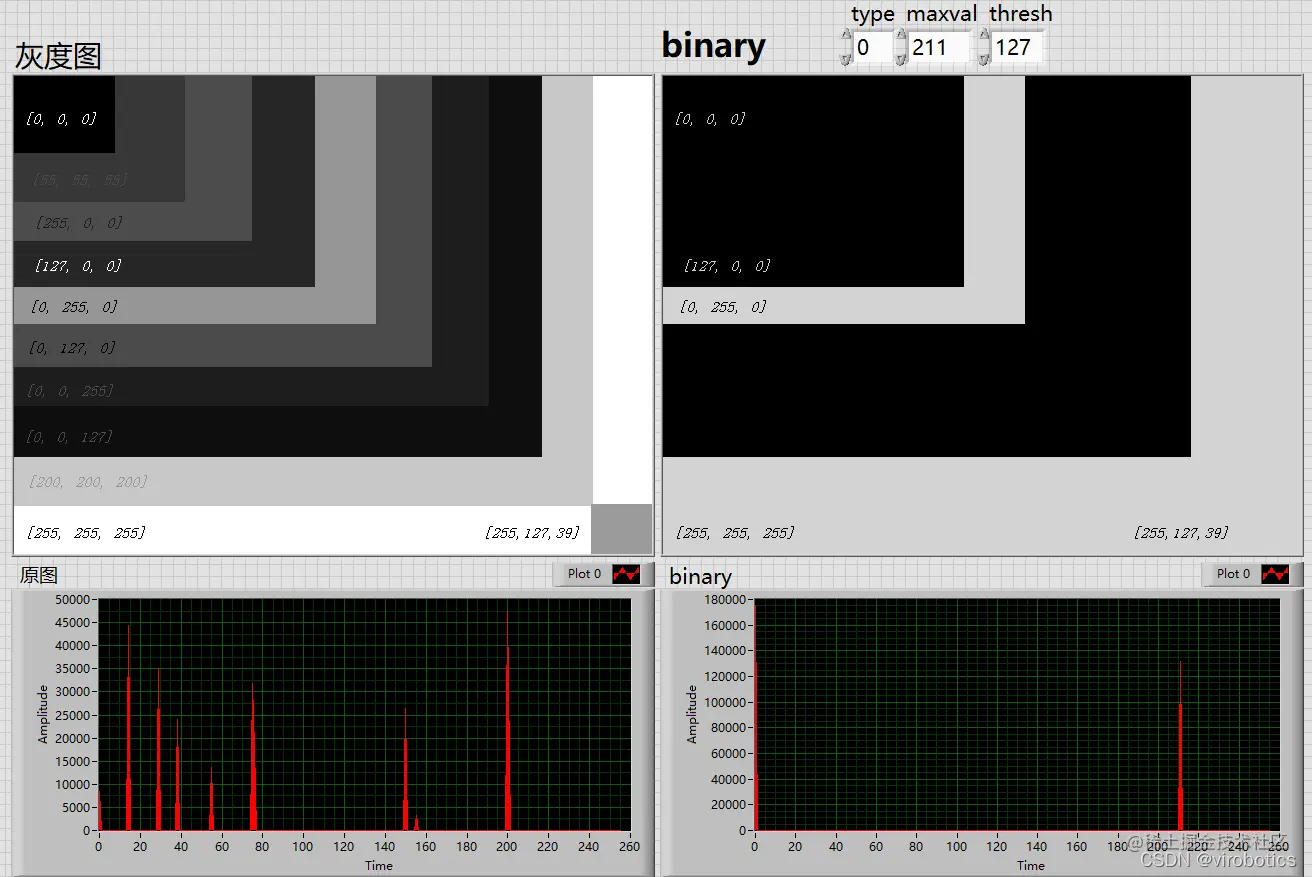Click the red plot sample icon in binary graph legend

[x=1275, y=574]
